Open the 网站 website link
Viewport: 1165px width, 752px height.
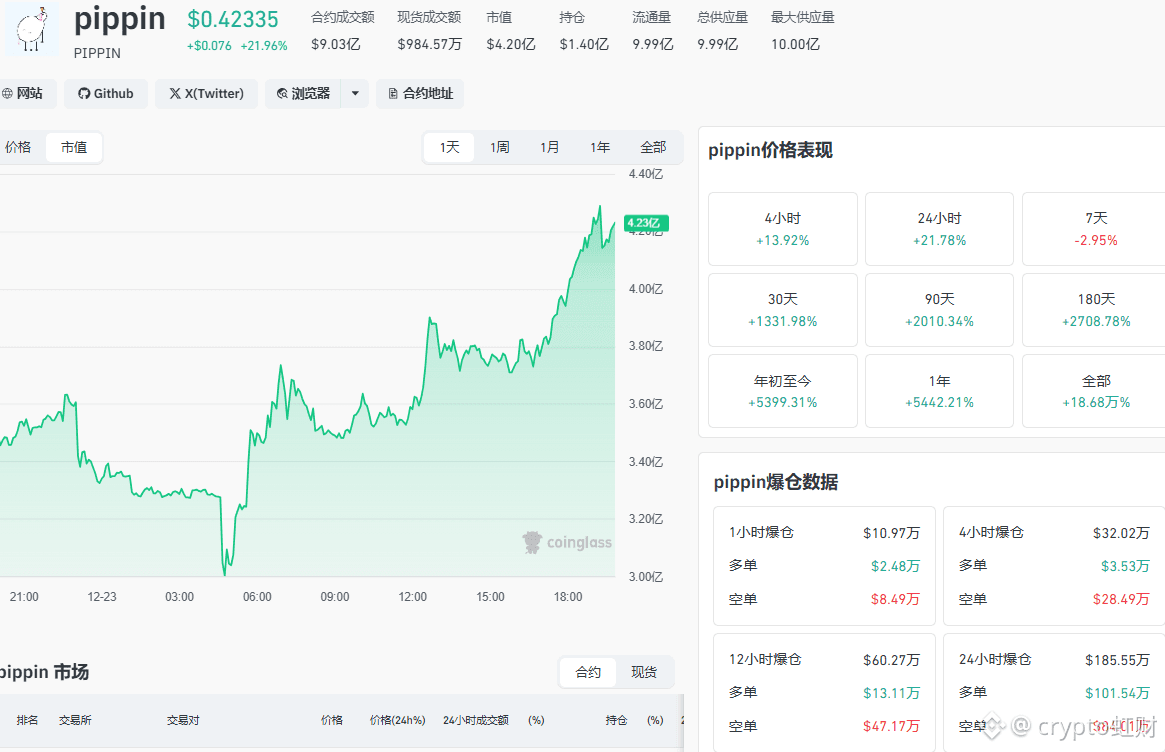point(23,94)
